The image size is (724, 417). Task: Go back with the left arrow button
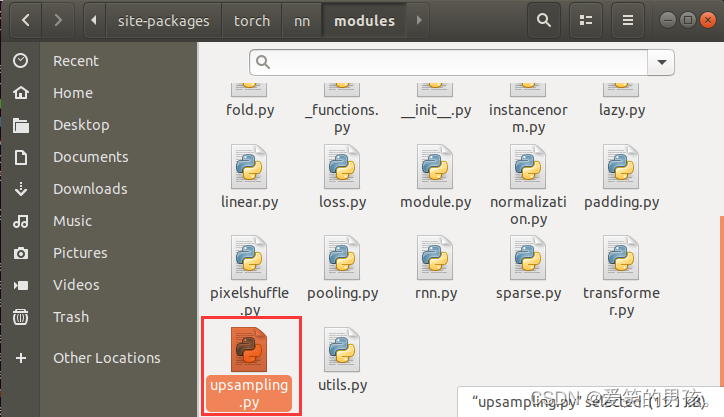(26, 20)
